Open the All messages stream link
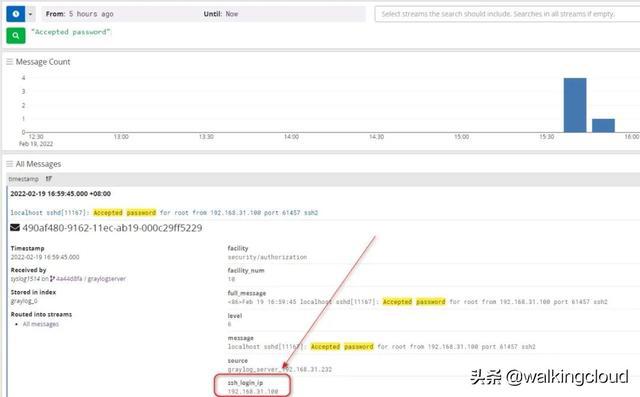The height and width of the screenshot is (397, 640). point(41,324)
